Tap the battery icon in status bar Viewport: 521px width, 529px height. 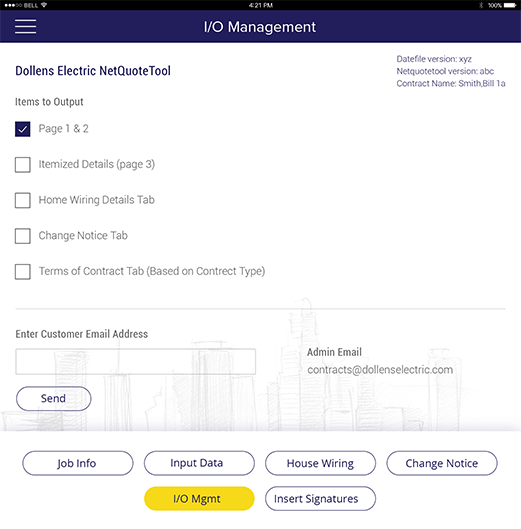pyautogui.click(x=510, y=5)
